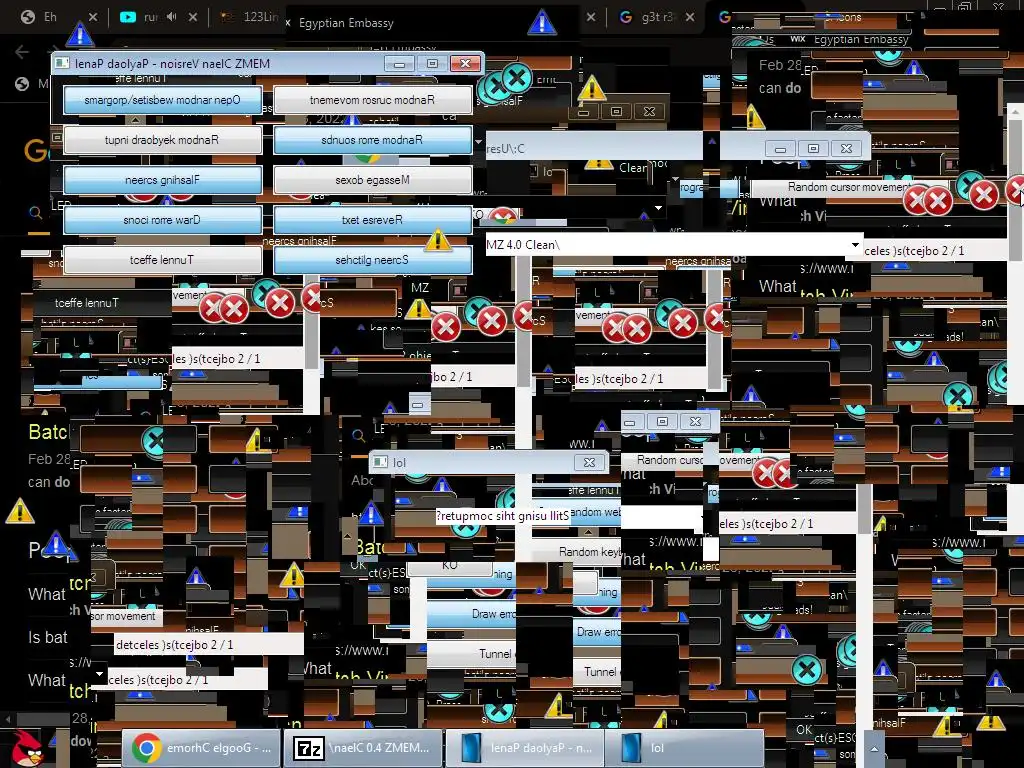Viewport: 1024px width, 768px height.
Task: Click the left scroll arrow at bottom left
Action: tap(8, 719)
